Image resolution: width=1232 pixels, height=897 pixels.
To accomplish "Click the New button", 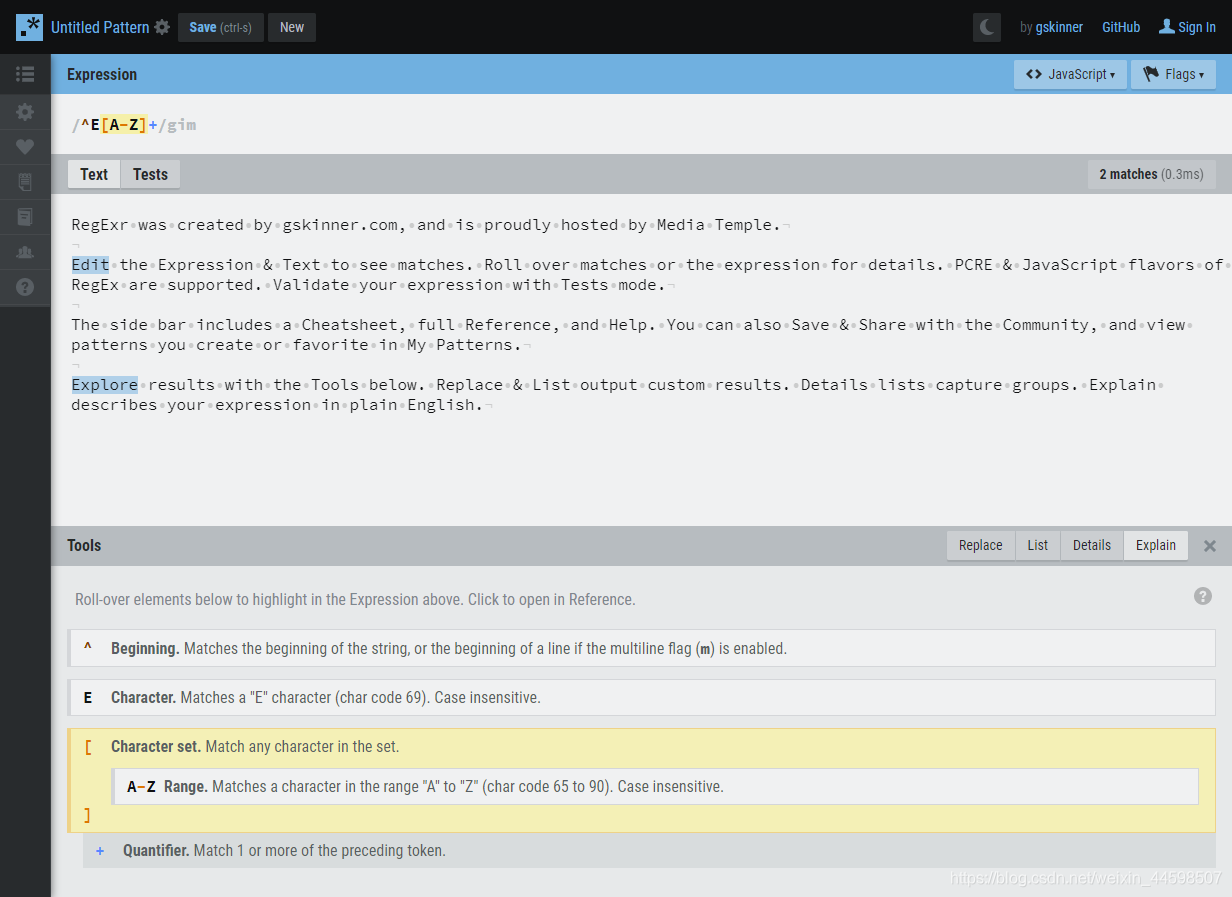I will tap(292, 27).
